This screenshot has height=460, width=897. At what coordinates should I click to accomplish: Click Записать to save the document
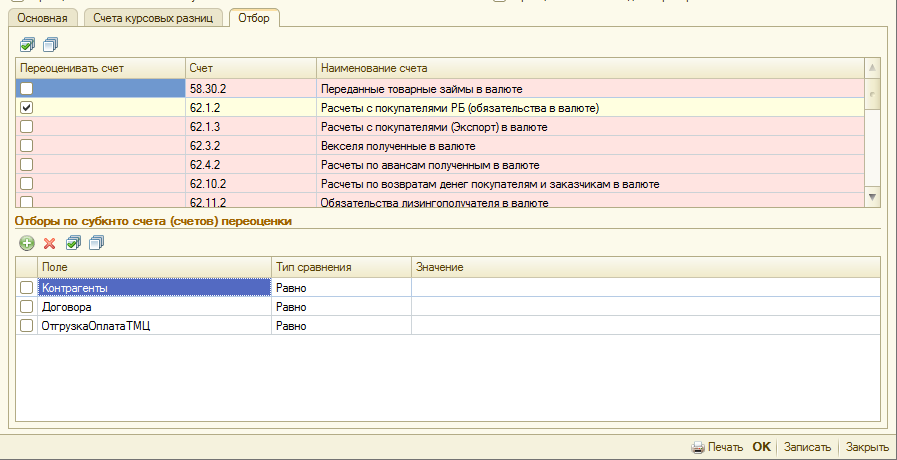click(x=806, y=448)
